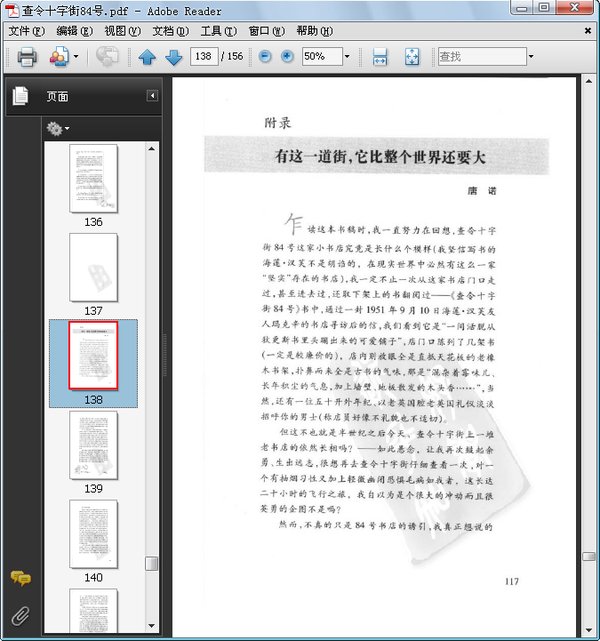Go to previous page with up arrow
Image resolution: width=600 pixels, height=641 pixels.
click(x=148, y=57)
